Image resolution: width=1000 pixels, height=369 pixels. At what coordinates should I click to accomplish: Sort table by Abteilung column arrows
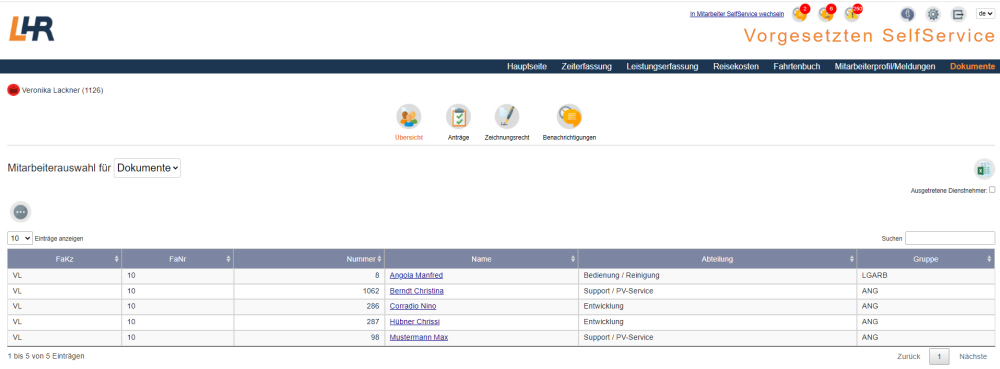pos(852,259)
